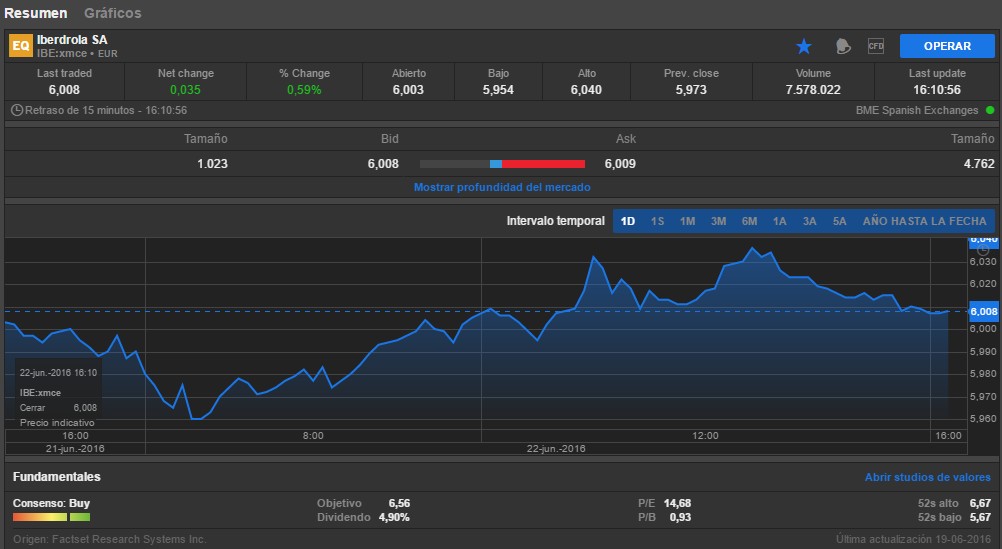Select the 3M time interval

pos(718,221)
